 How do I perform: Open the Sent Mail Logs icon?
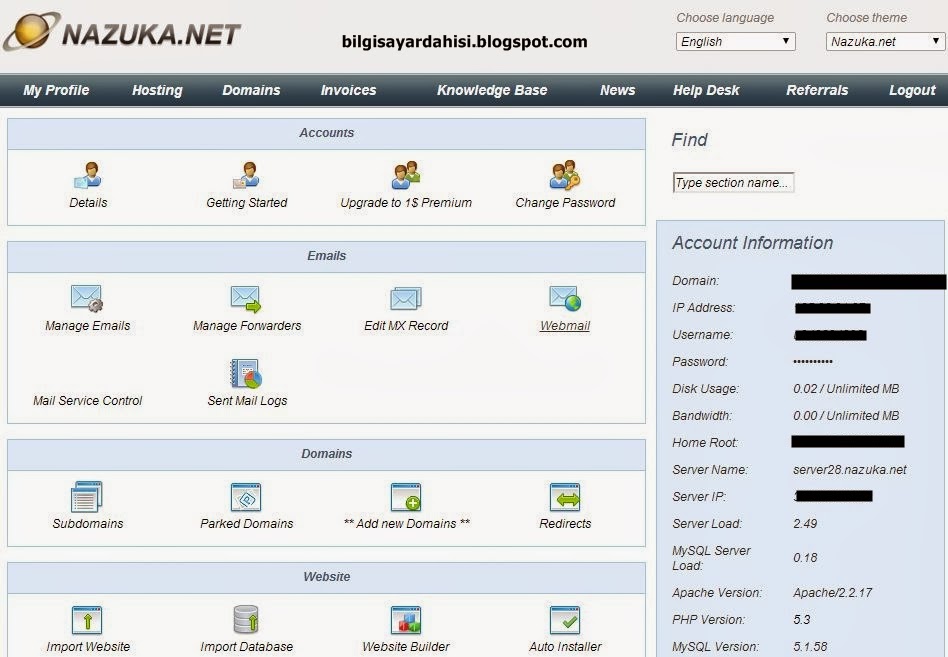point(246,374)
